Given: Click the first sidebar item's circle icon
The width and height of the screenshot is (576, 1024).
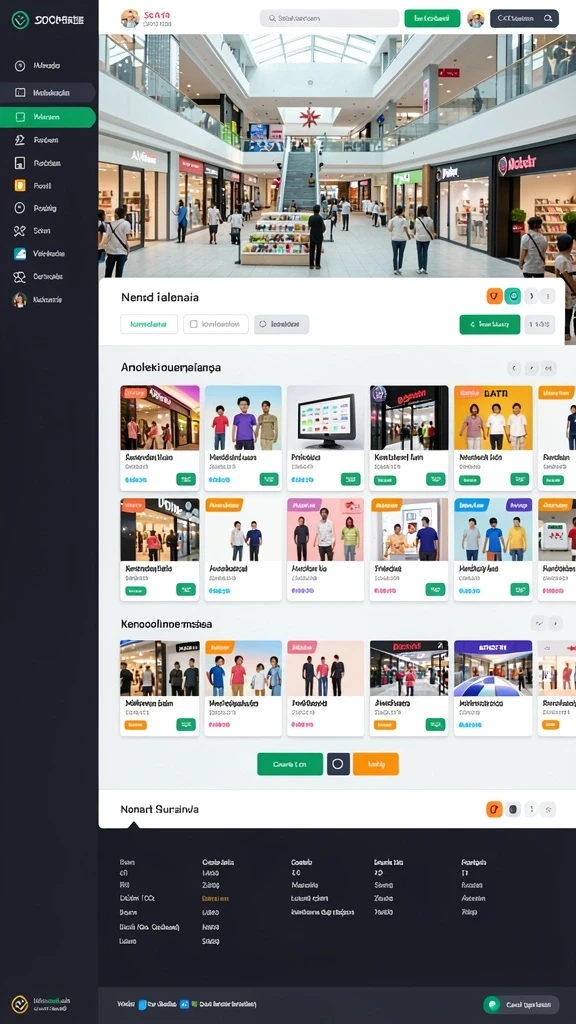Looking at the screenshot, I should (x=20, y=65).
